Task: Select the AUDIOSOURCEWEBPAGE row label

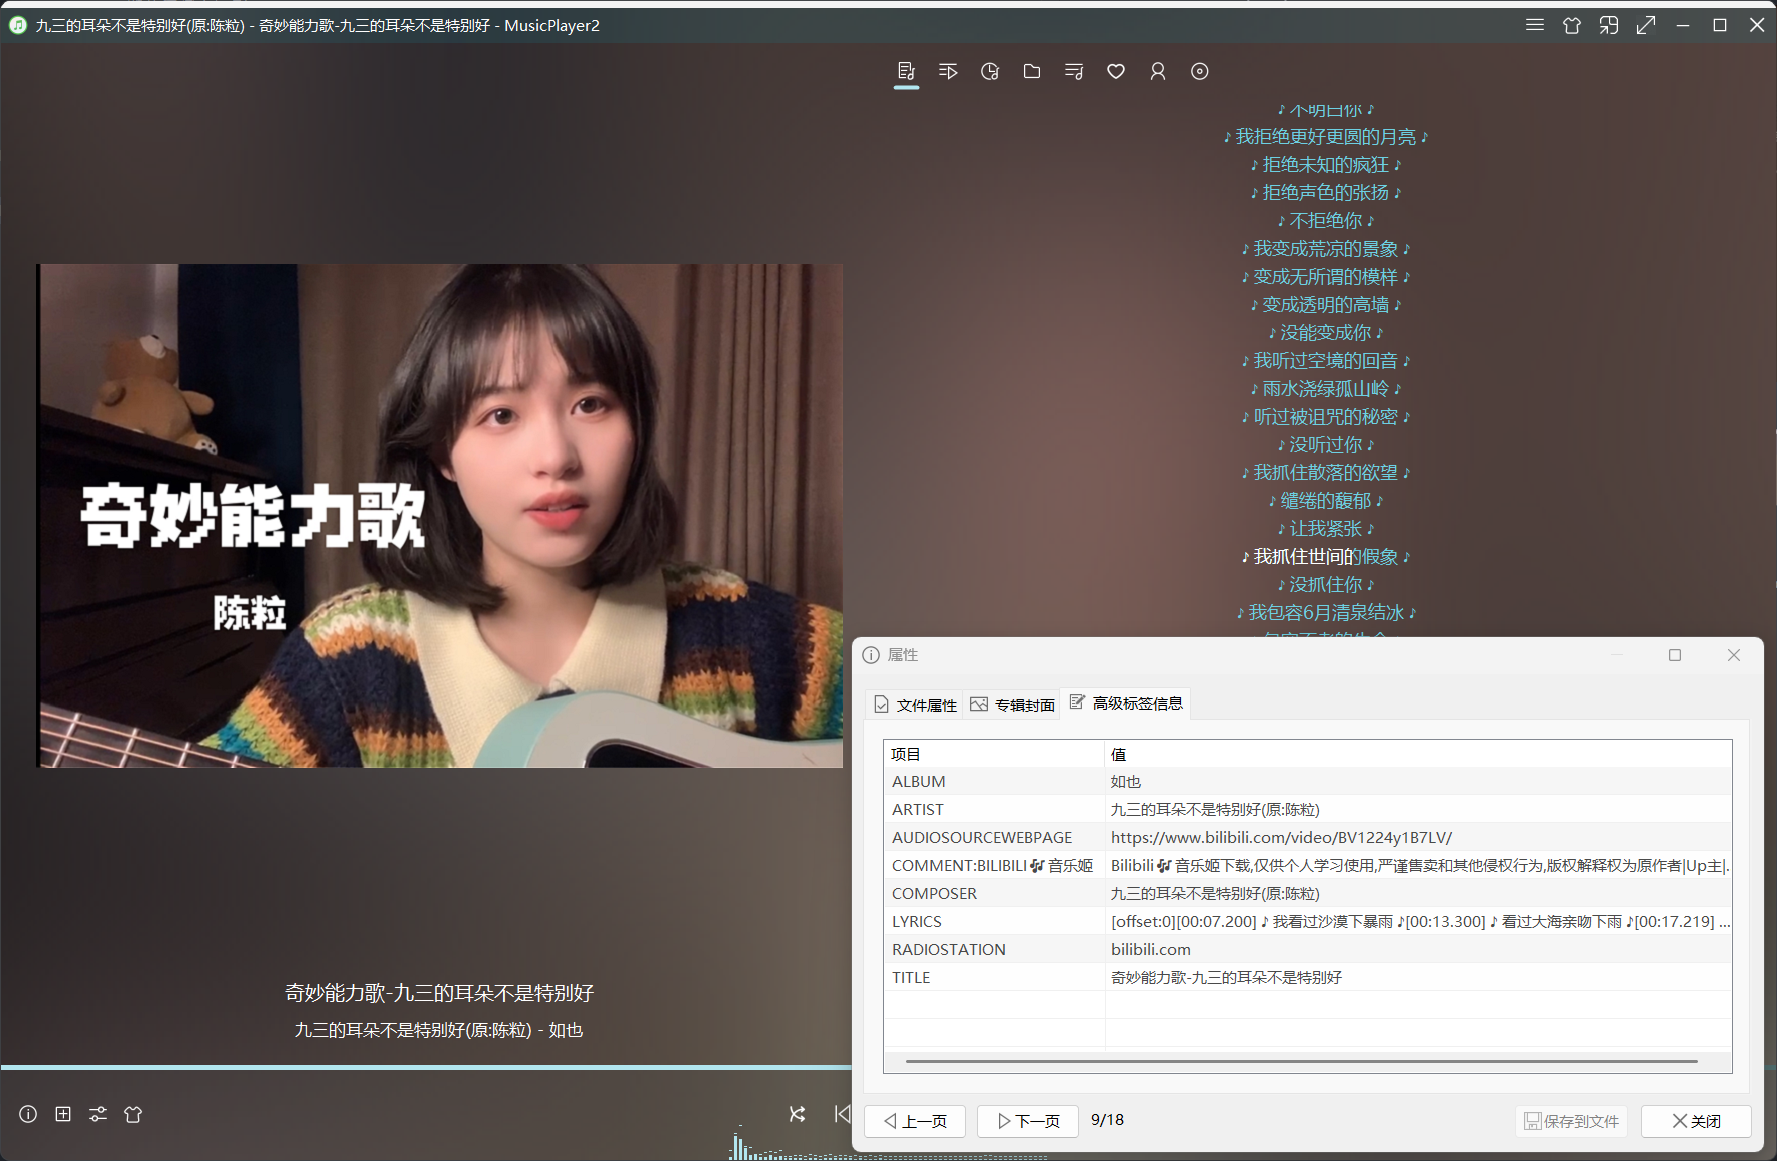Action: (982, 837)
